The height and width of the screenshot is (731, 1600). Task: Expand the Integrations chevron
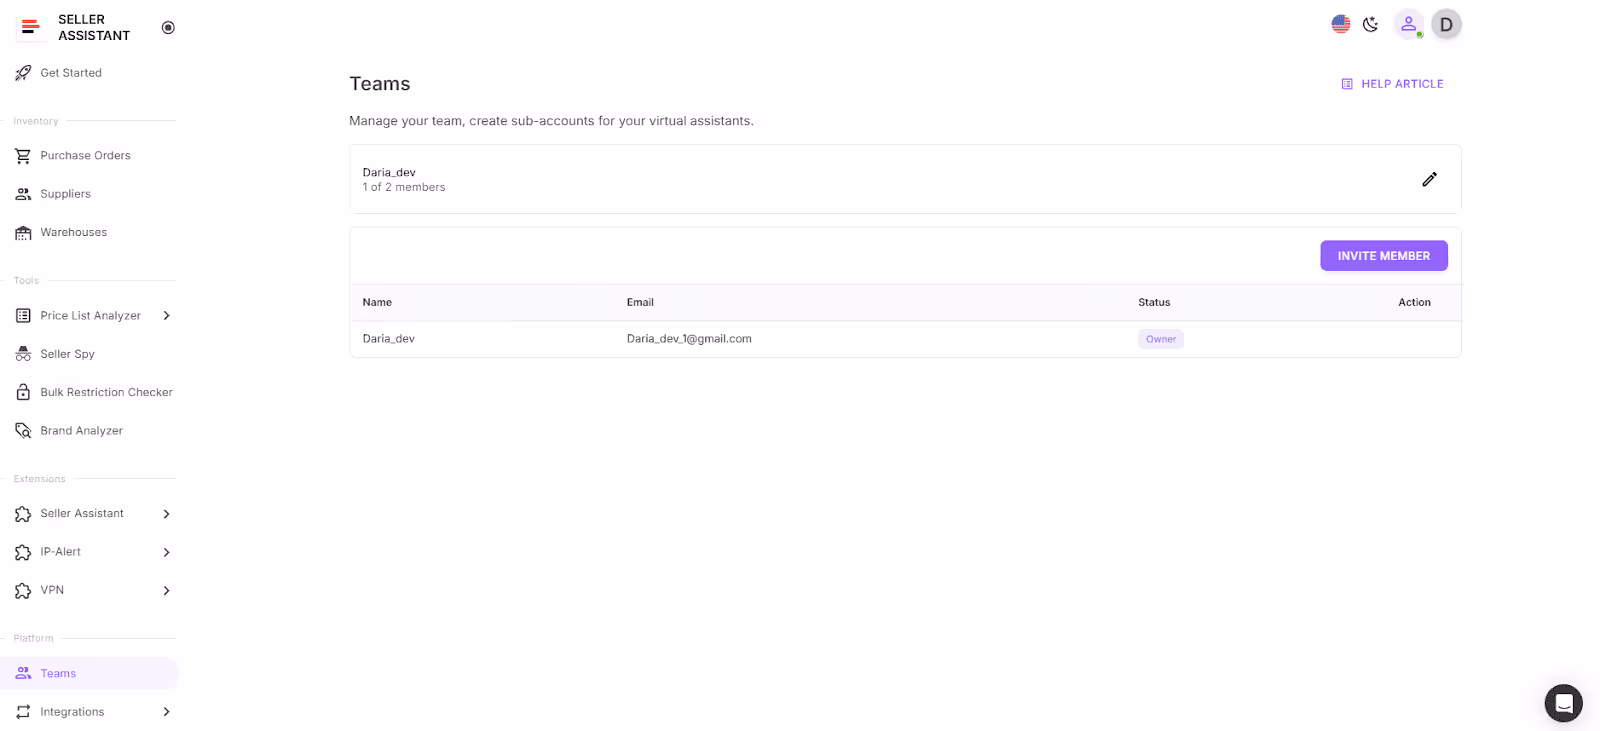pos(166,712)
